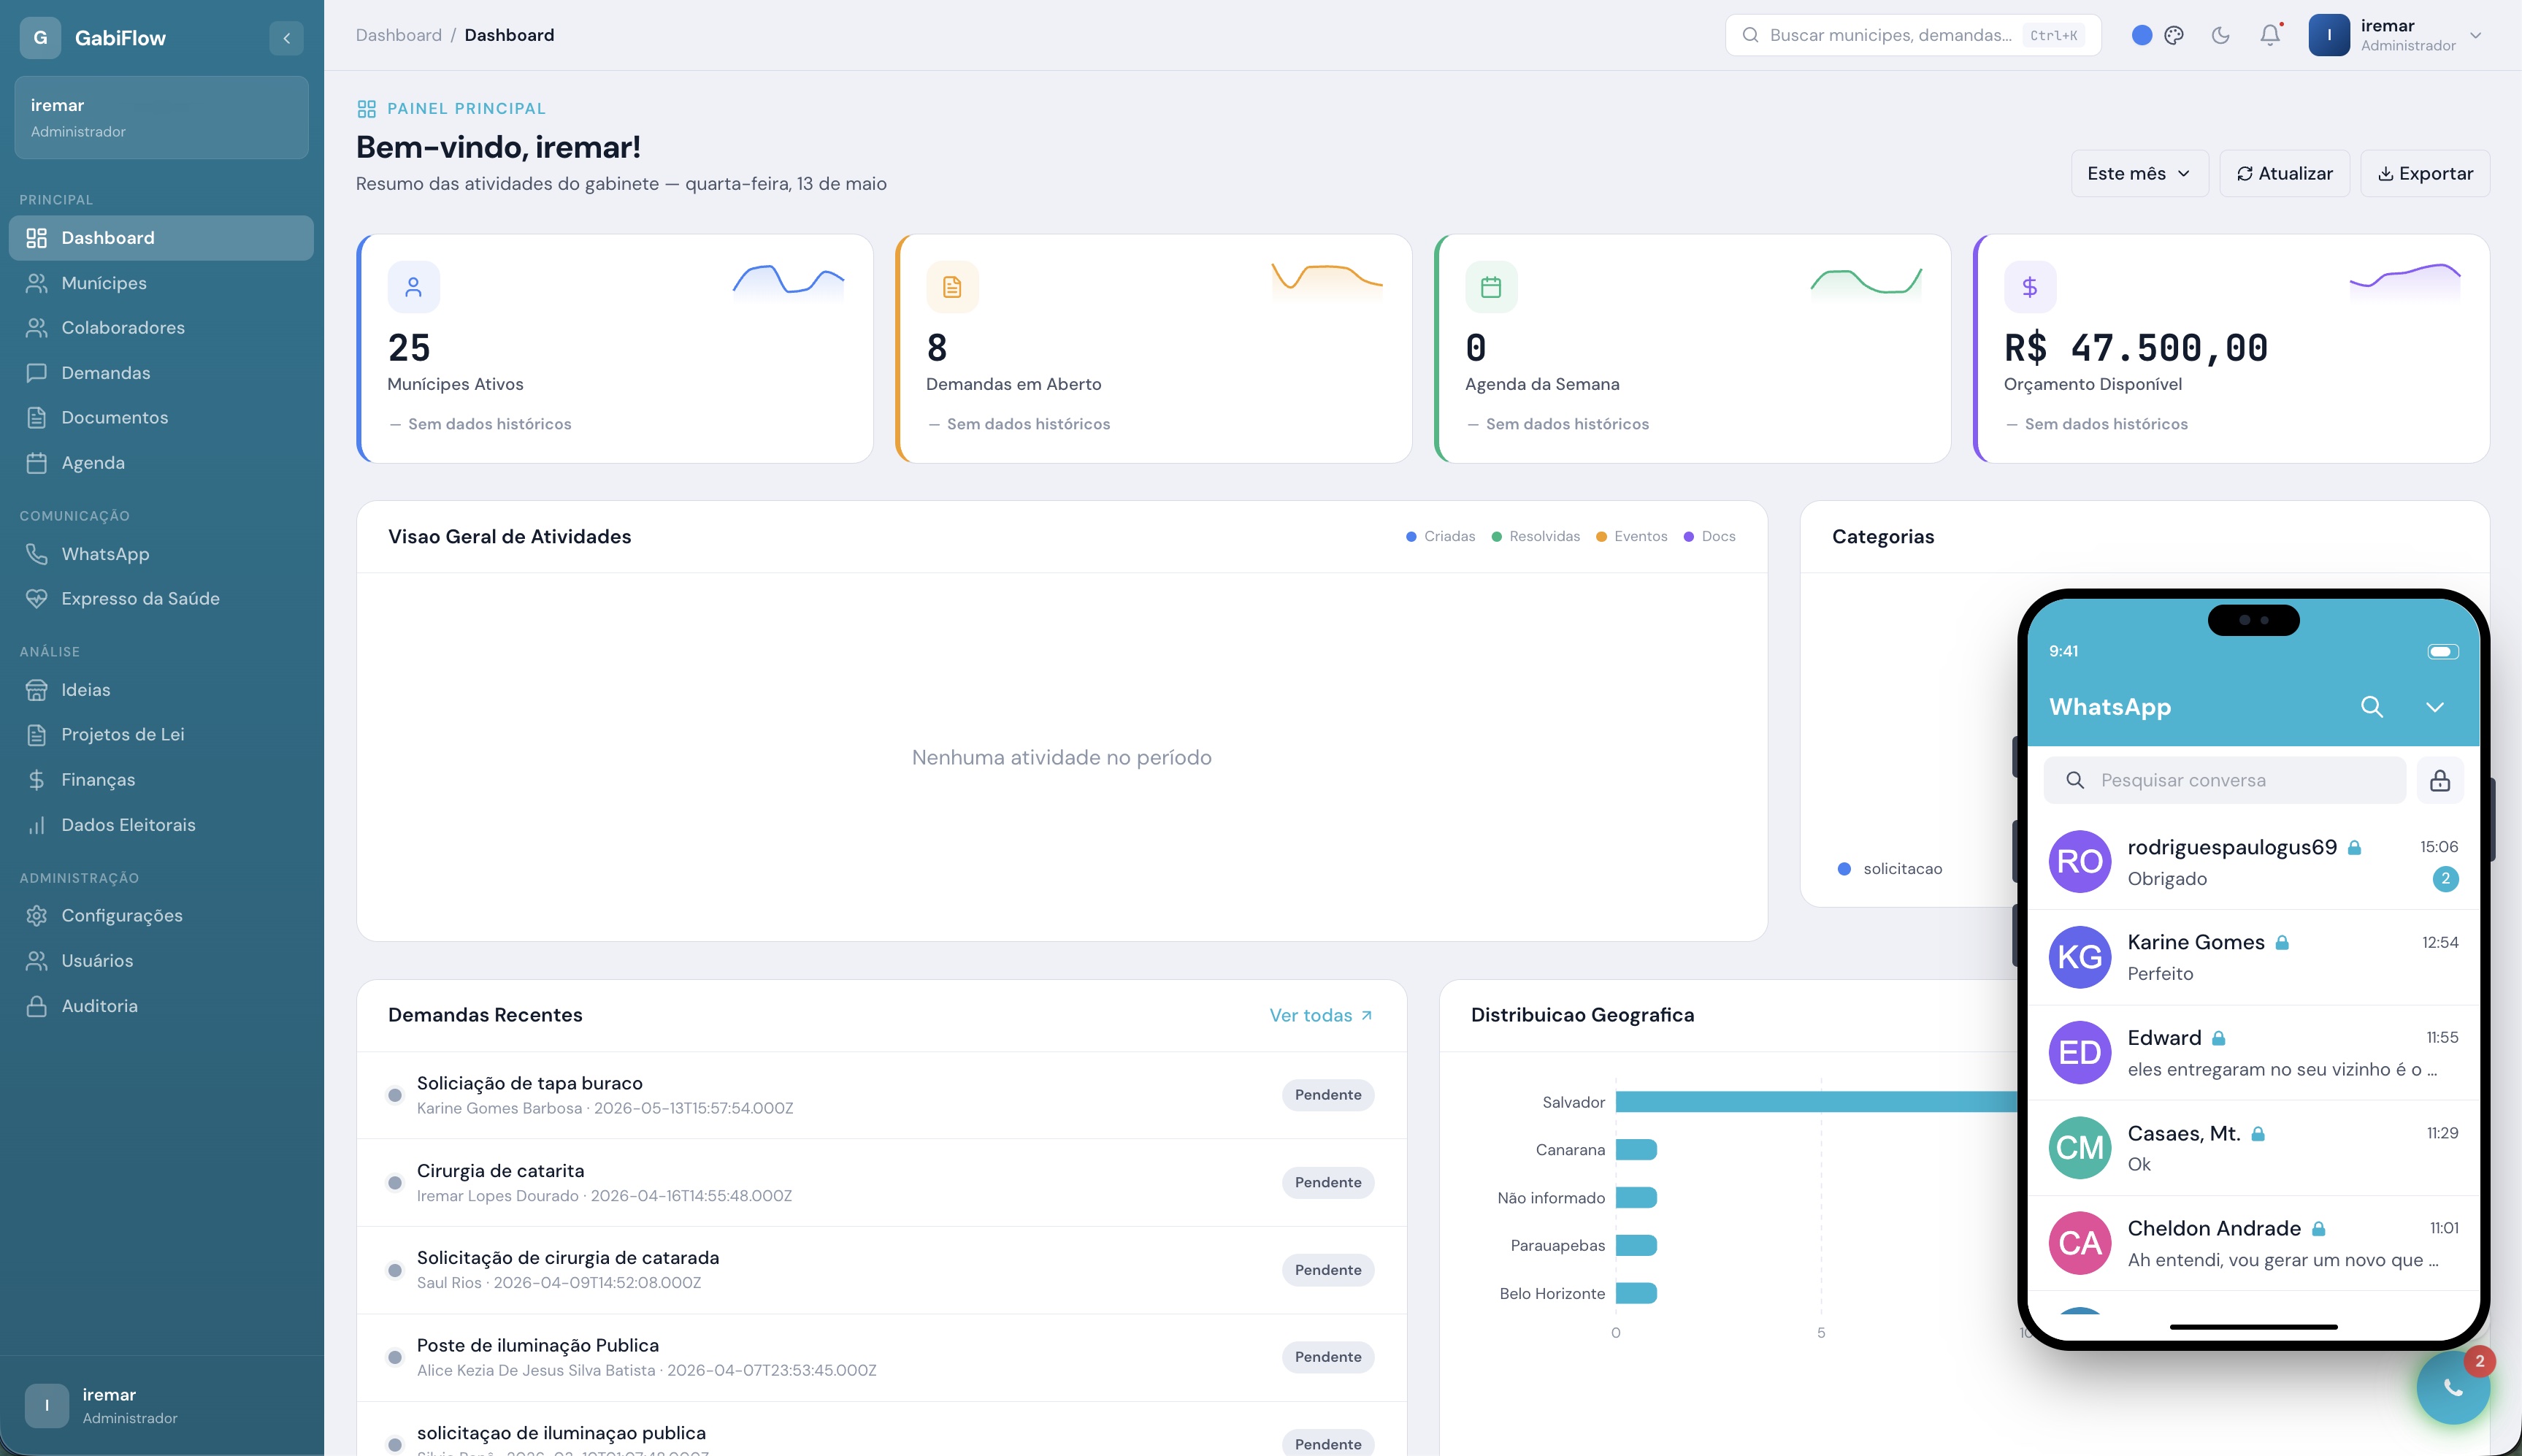Open the Este mês period dropdown
The image size is (2522, 1456).
coord(2139,173)
